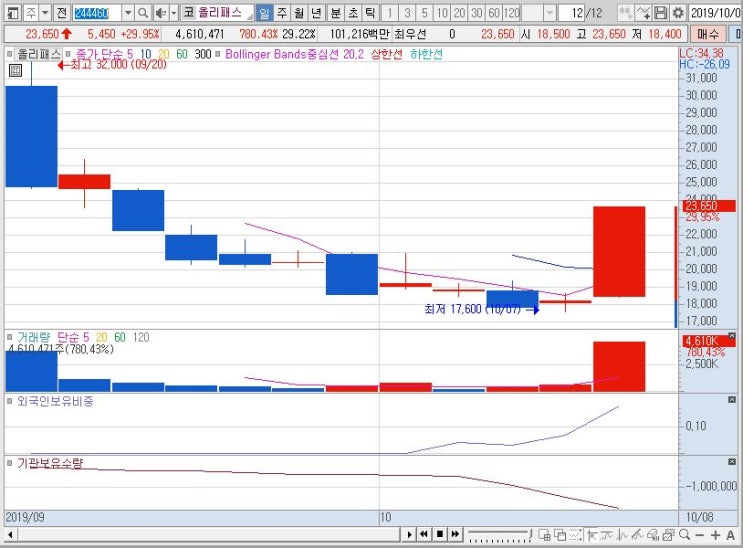Click the bottom magnifier zoom icon
Image resolution: width=743 pixels, height=548 pixels.
(684, 535)
